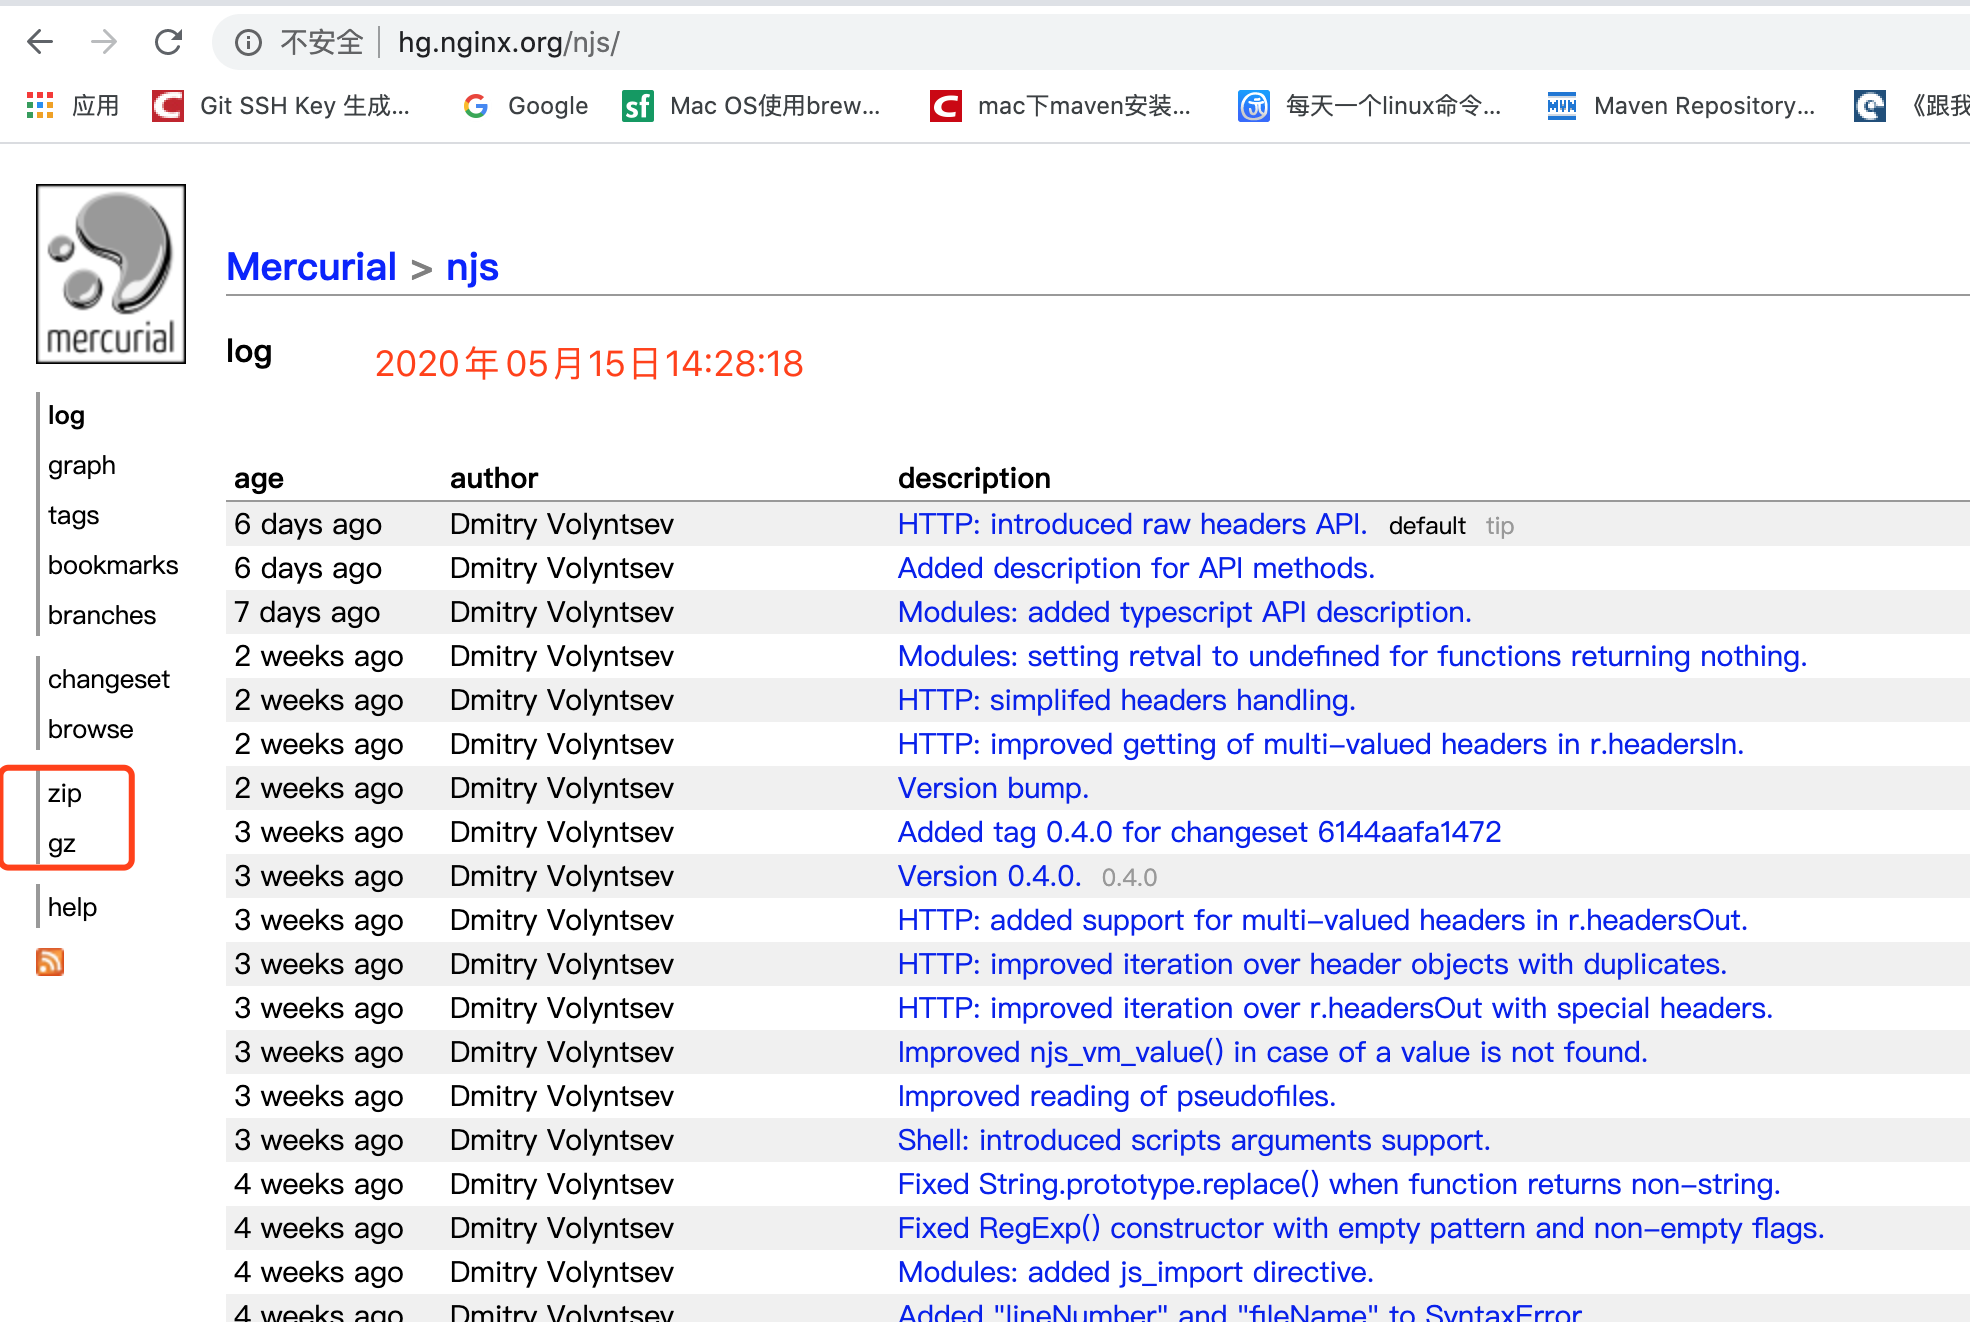Screen dimensions: 1970x1322
Task: Click the browser back arrow
Action: tap(40, 42)
